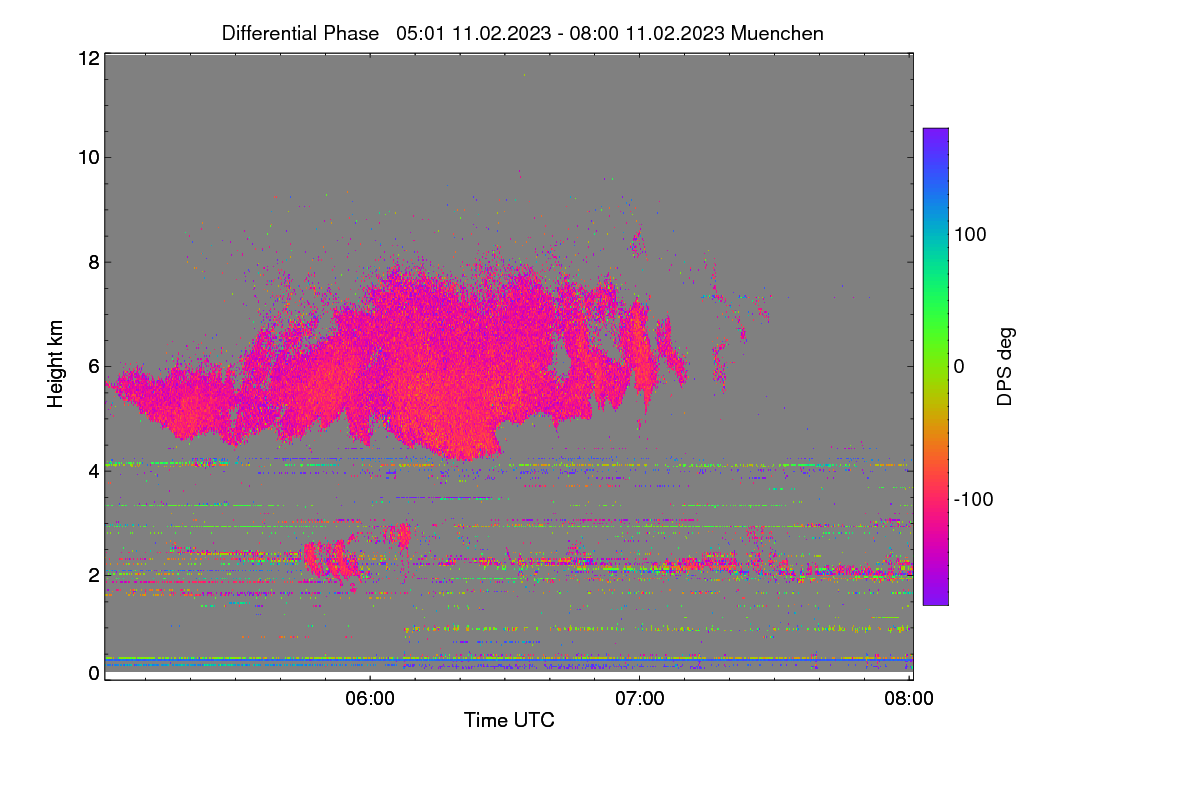Click the 'Height km' axis label
This screenshot has width=1200, height=800.
click(x=55, y=365)
